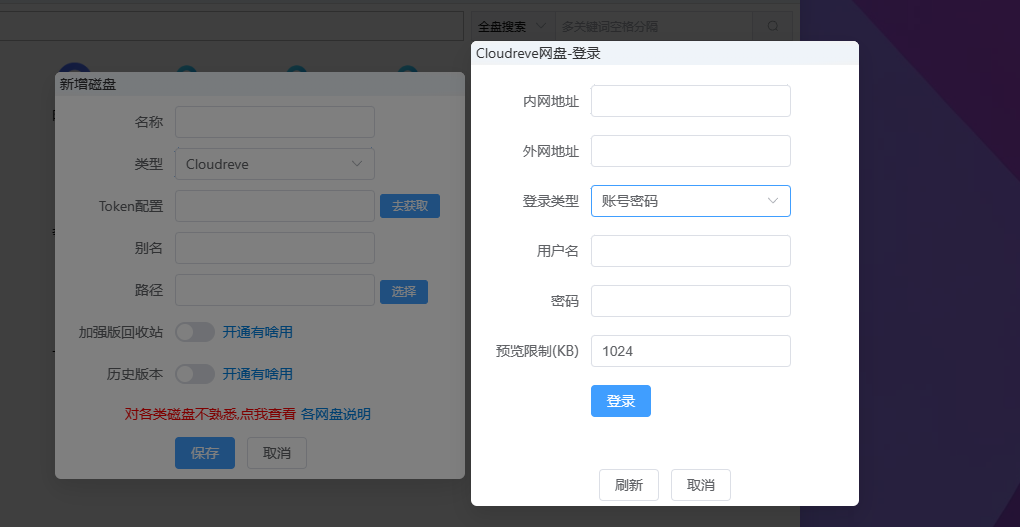The width and height of the screenshot is (1020, 527).
Task: Click the search magnifier icon
Action: 772,26
